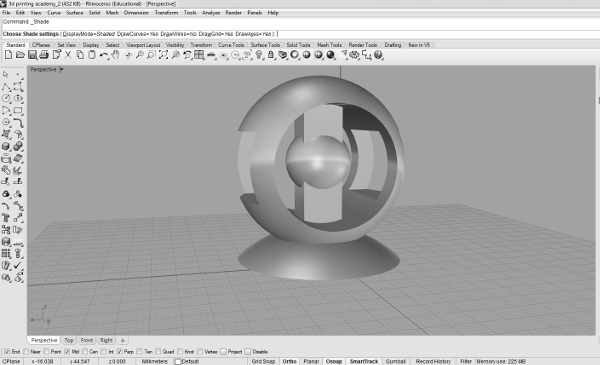
Task: Click the New file icon
Action: coord(8,55)
